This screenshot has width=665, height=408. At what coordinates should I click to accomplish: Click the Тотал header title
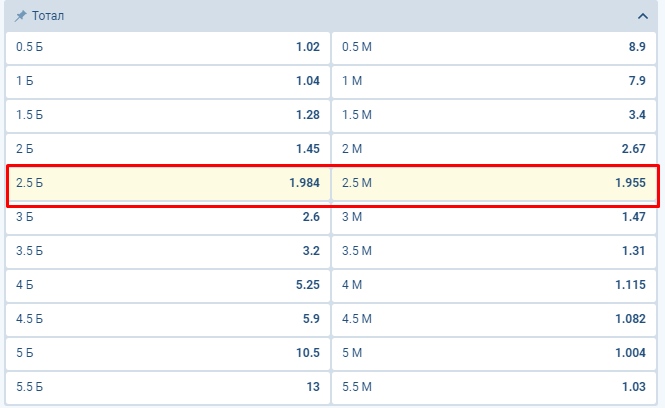click(x=50, y=17)
